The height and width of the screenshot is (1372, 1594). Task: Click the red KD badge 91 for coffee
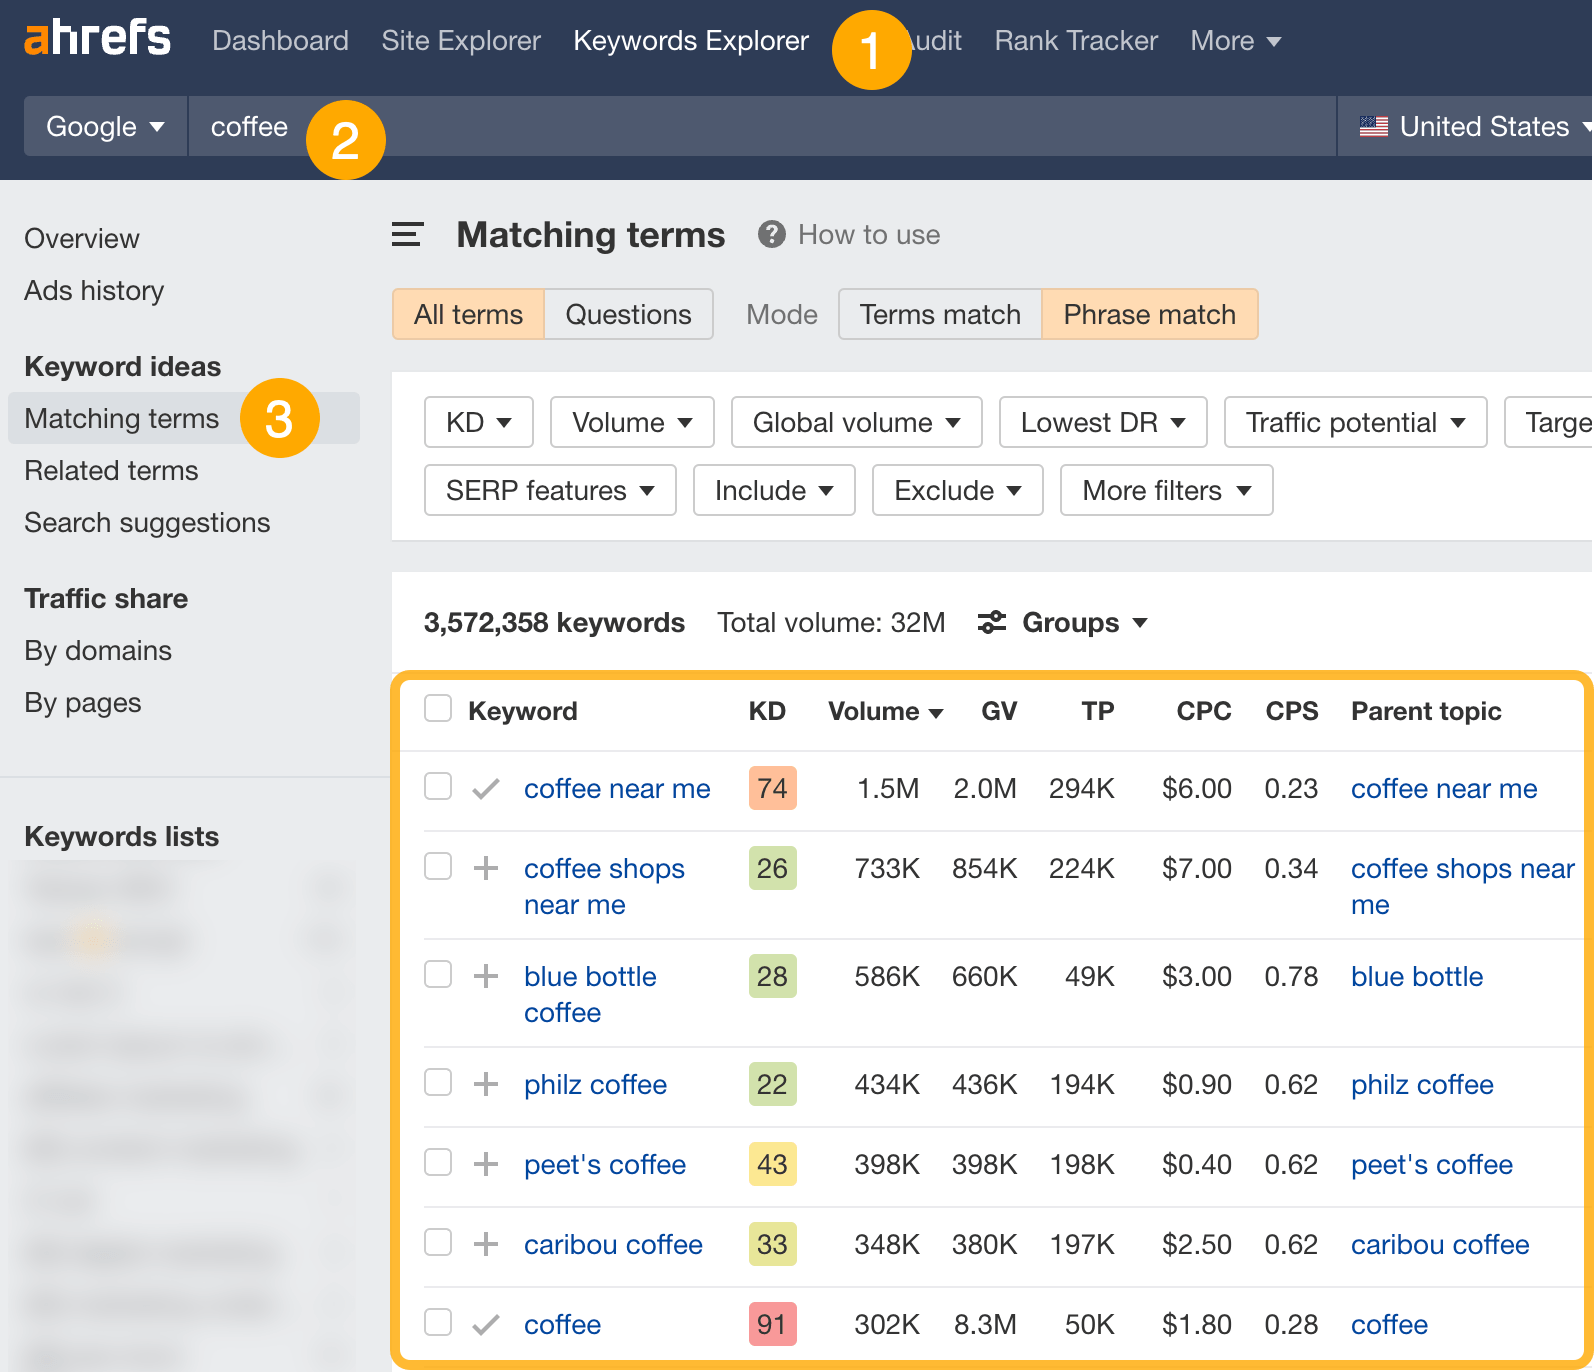772,1324
